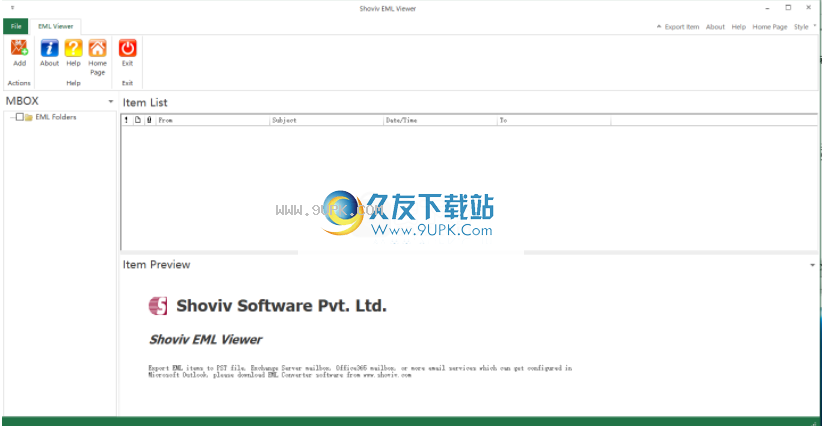Viewport: 823px width, 426px height.
Task: Sort by the Date/Time column header
Action: [x=440, y=120]
